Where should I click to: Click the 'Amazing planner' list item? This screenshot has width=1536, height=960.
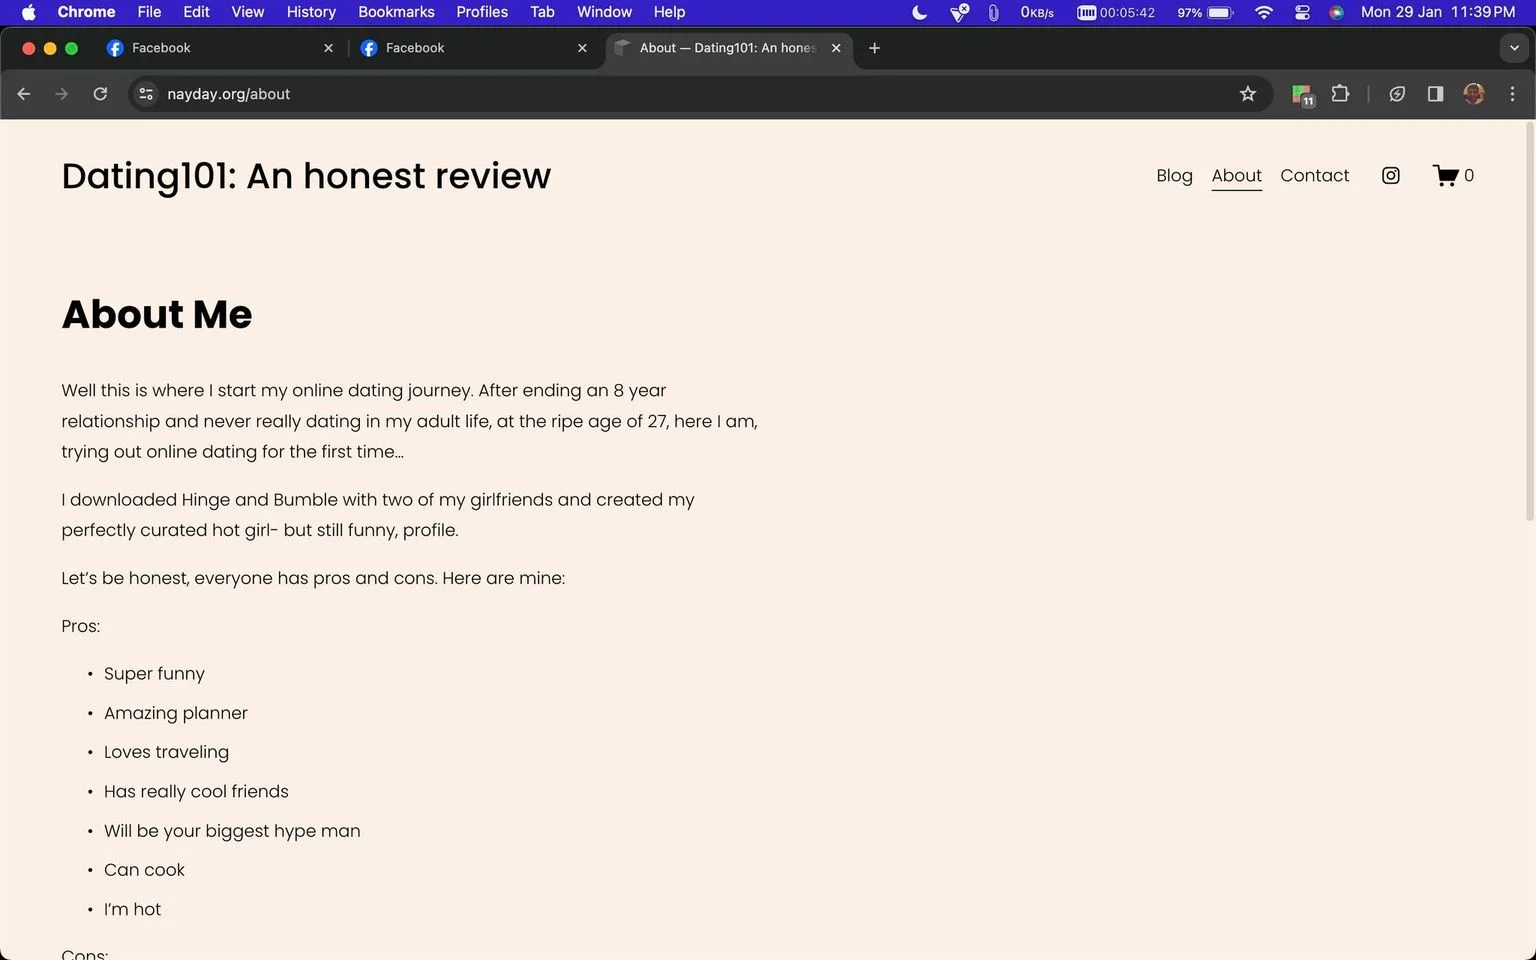click(x=176, y=713)
